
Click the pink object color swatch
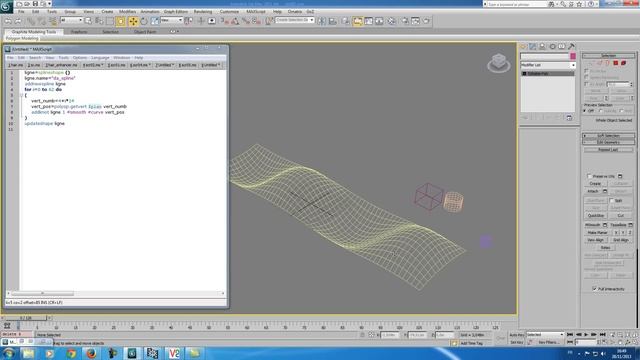coord(573,56)
